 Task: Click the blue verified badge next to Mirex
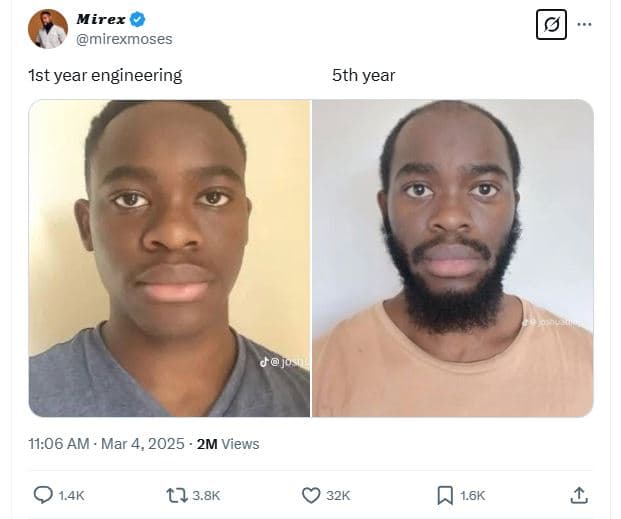pyautogui.click(x=137, y=19)
